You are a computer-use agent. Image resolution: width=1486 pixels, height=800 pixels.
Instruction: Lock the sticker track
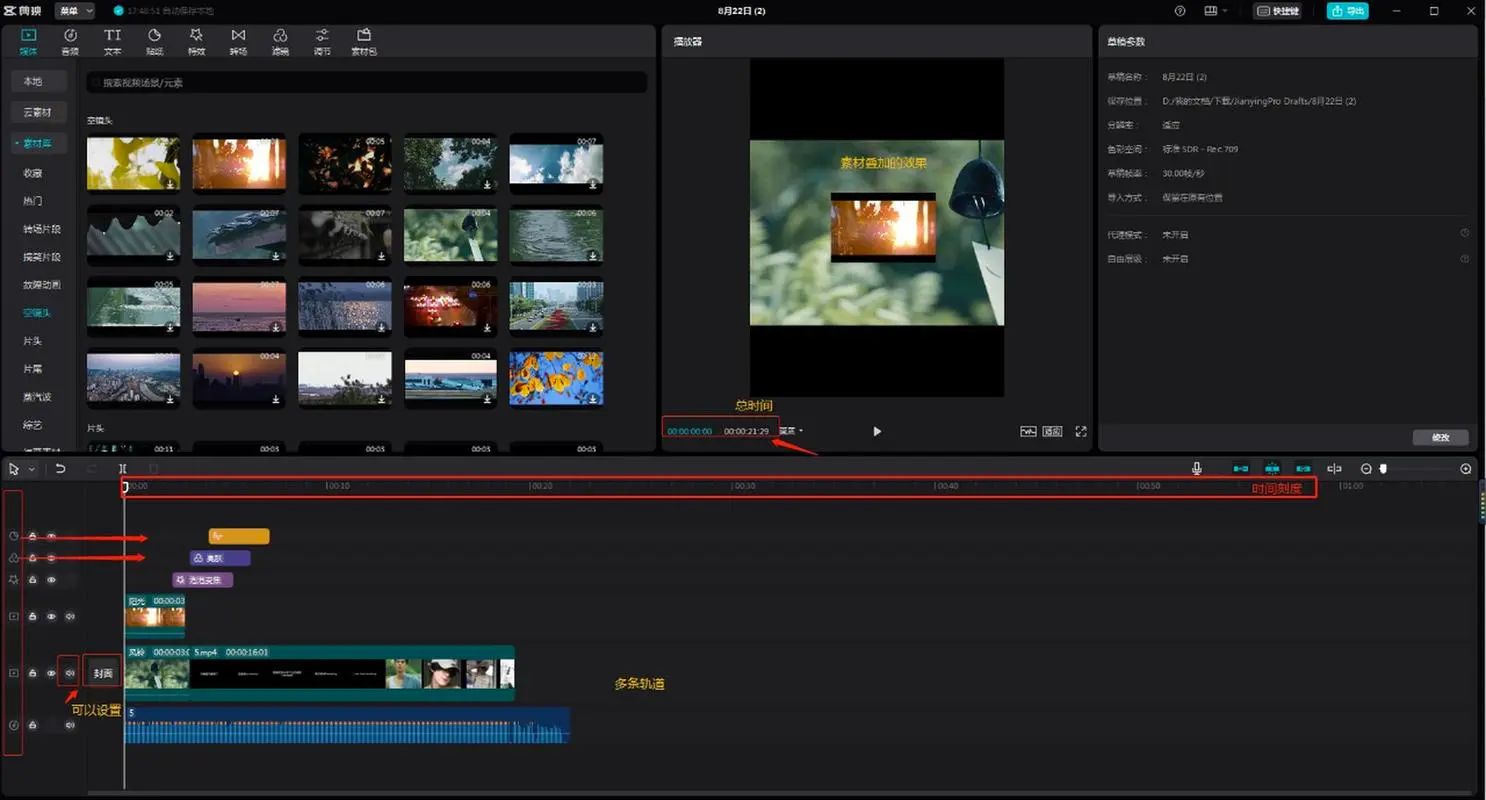click(32, 536)
